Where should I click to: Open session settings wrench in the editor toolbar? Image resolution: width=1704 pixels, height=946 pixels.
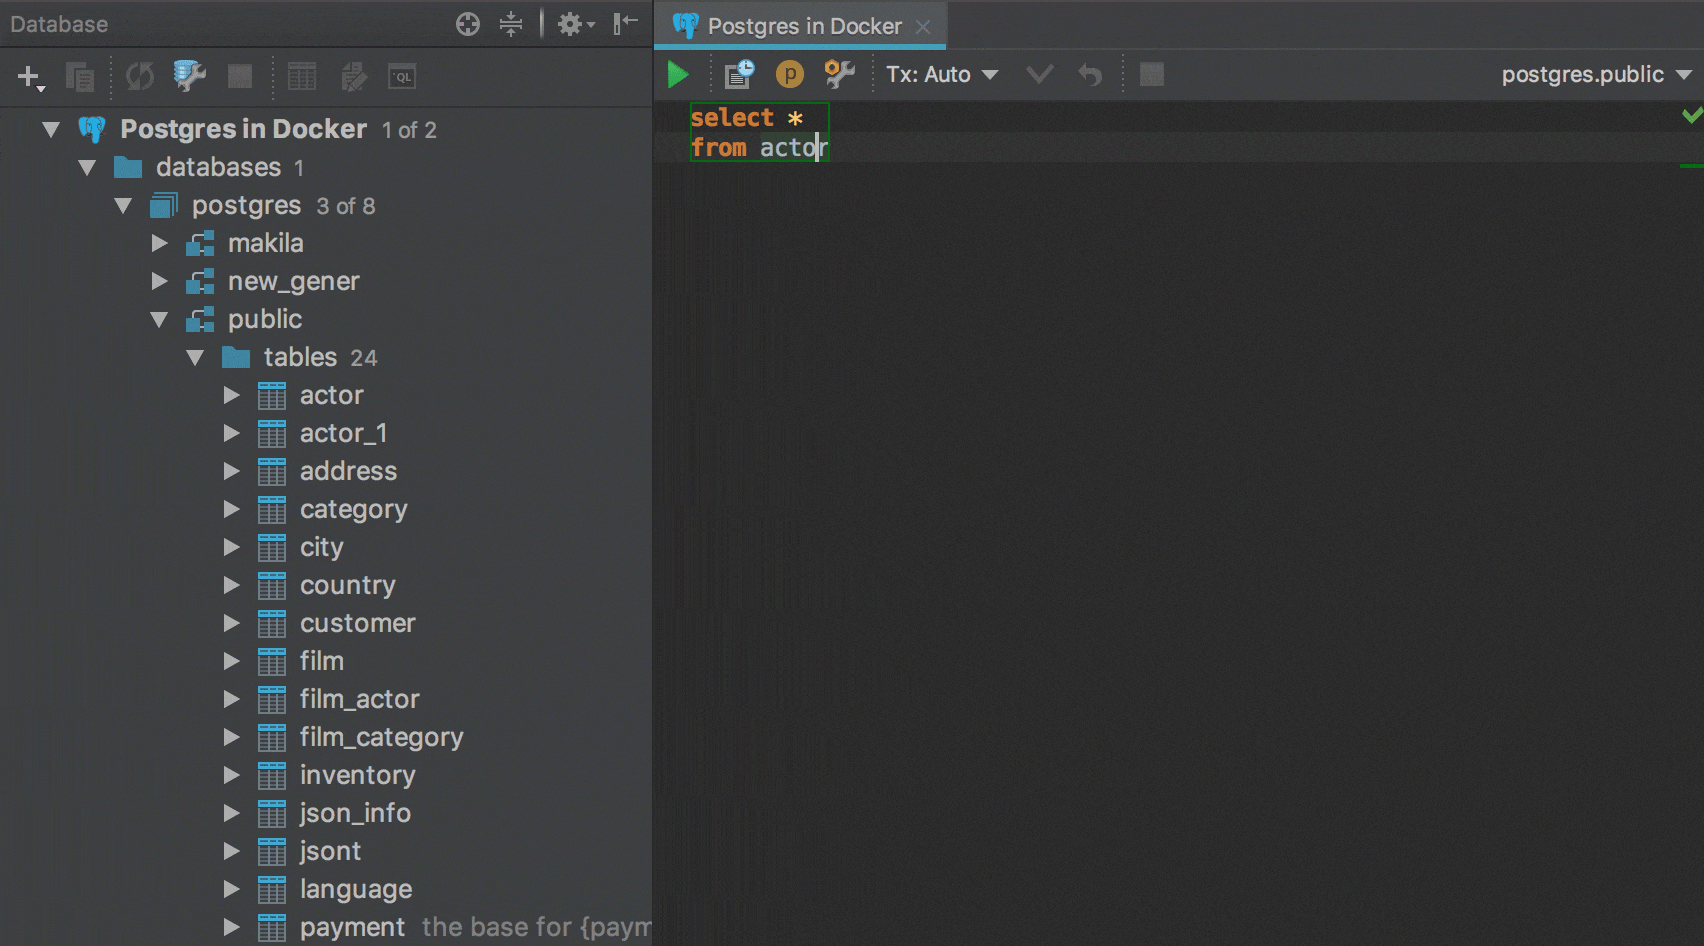click(x=839, y=73)
